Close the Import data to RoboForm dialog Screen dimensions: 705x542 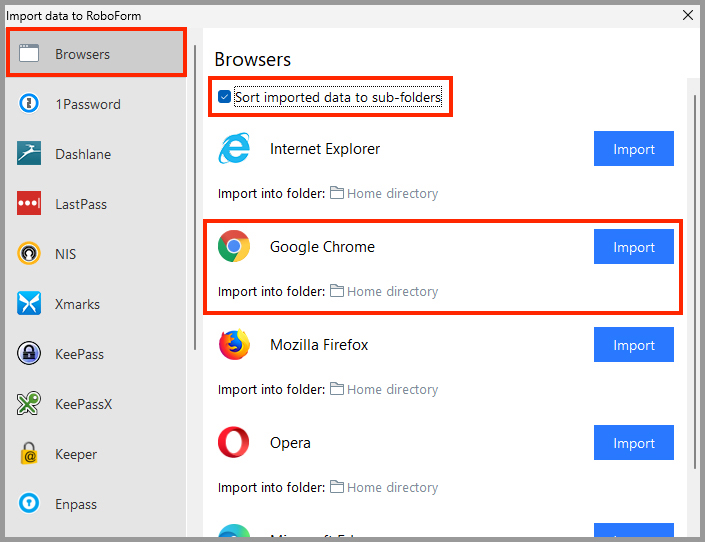[688, 14]
